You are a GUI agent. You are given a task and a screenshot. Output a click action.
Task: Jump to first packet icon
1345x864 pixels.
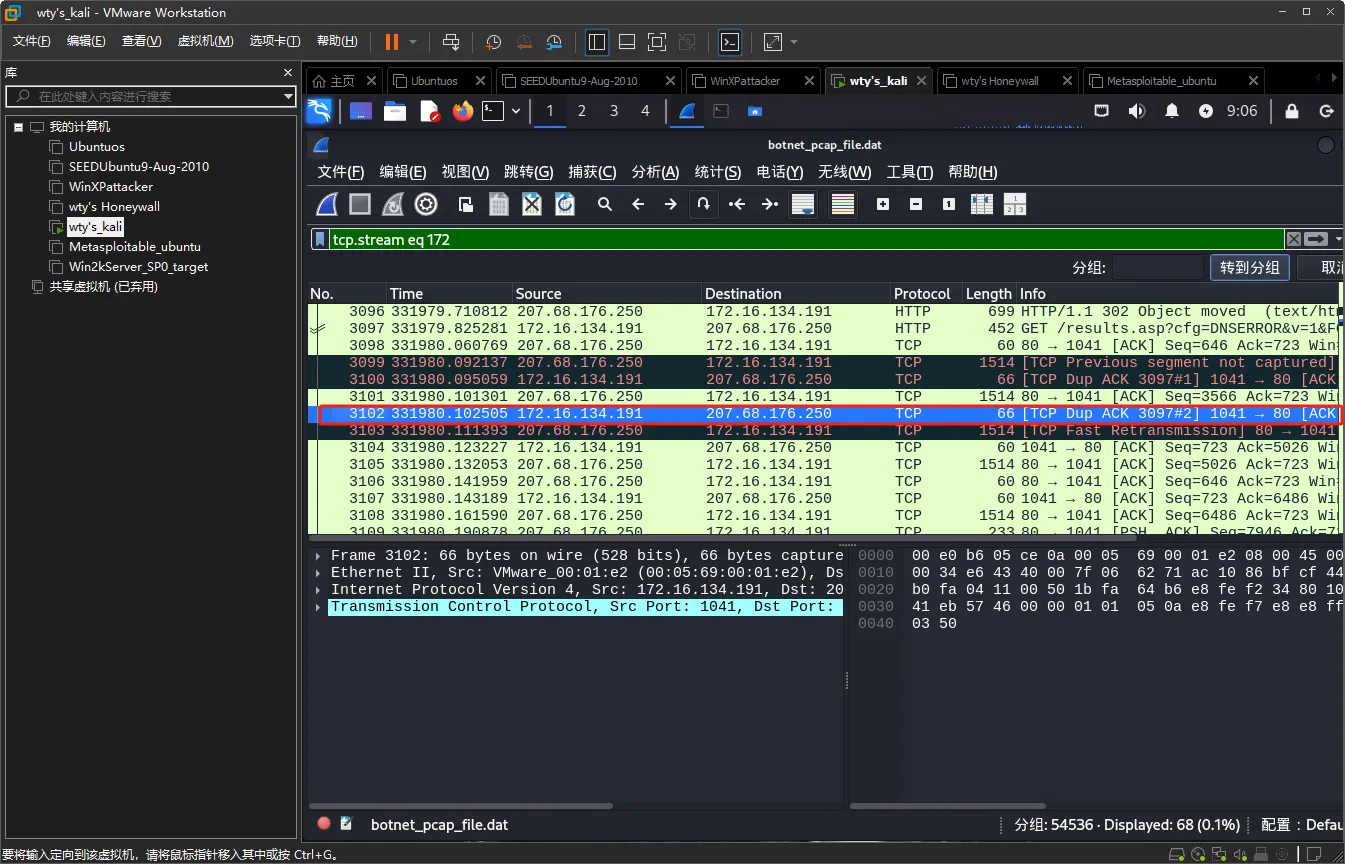[737, 204]
